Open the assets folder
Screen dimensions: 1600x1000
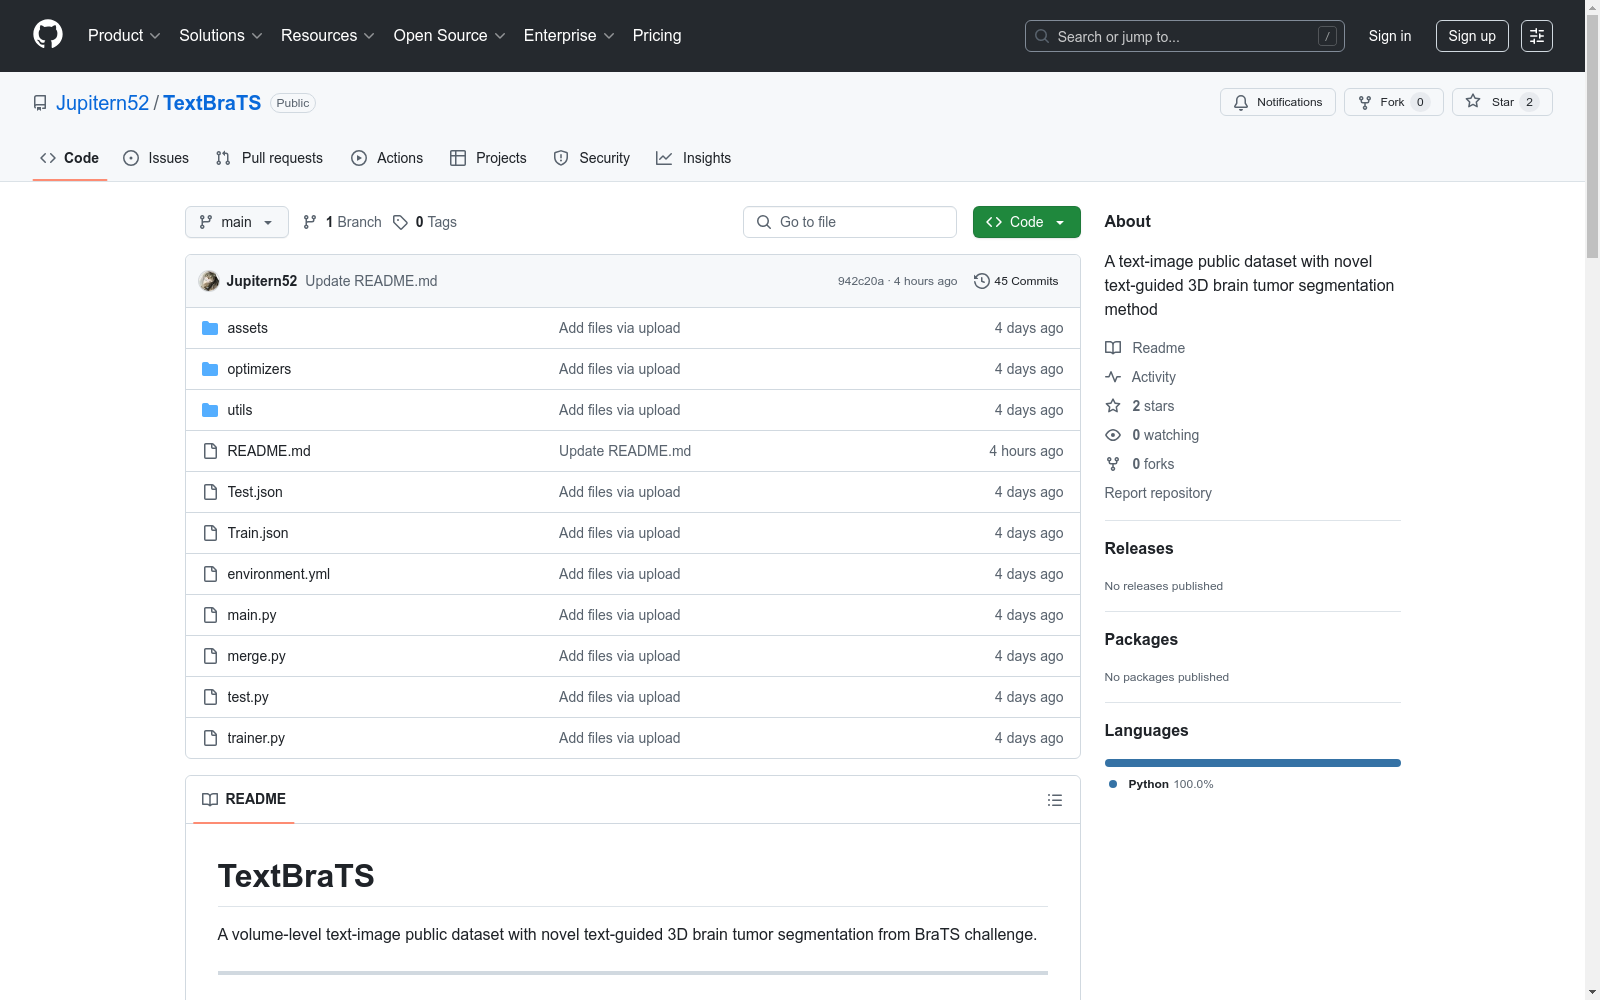pos(247,328)
